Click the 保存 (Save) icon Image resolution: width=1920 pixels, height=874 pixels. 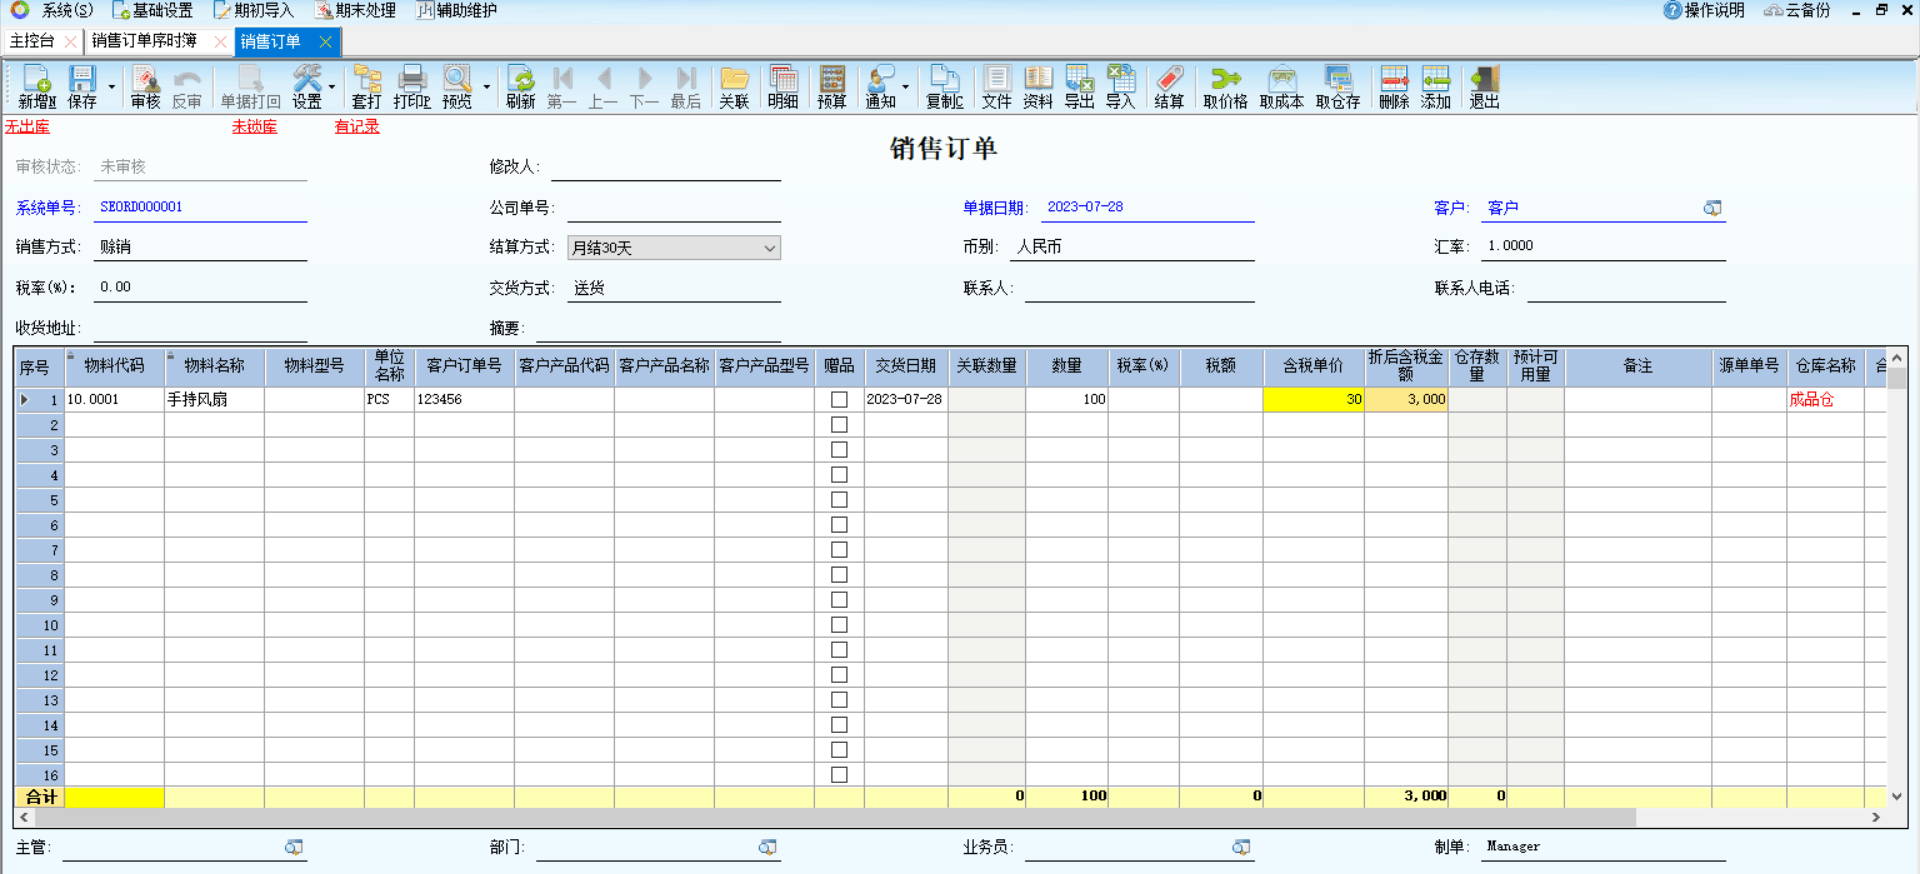82,86
